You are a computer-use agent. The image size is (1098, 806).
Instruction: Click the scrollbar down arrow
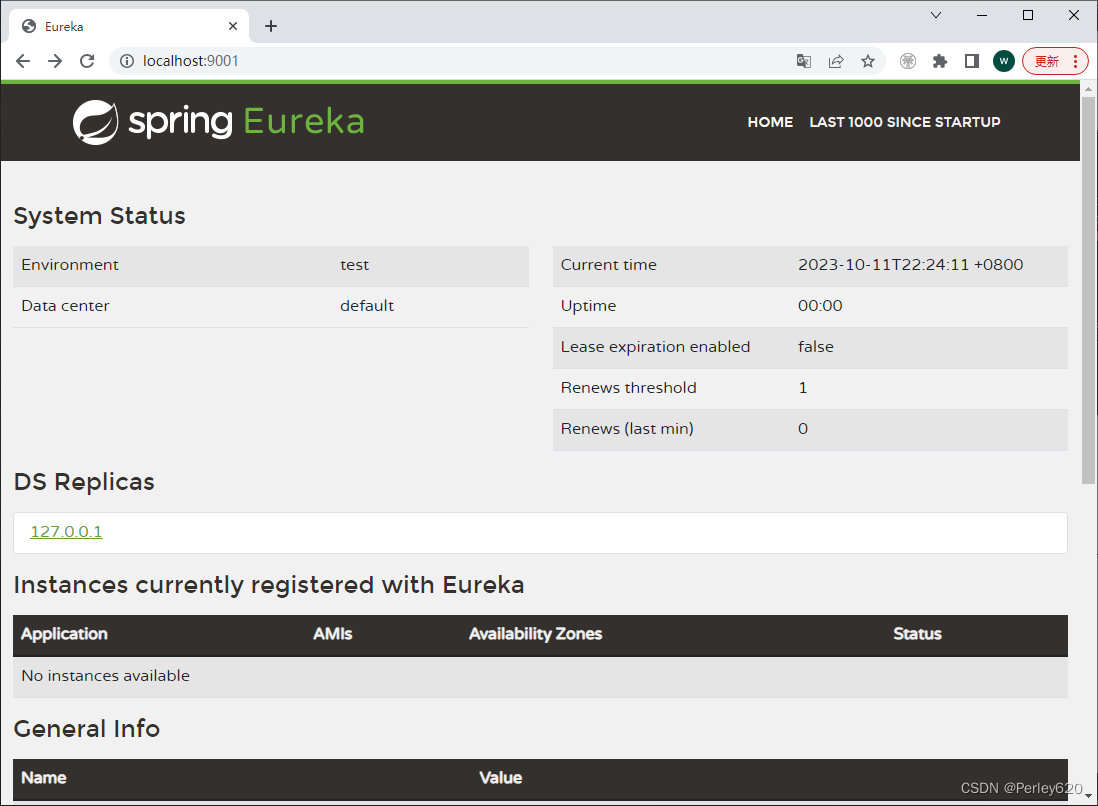tap(1088, 795)
